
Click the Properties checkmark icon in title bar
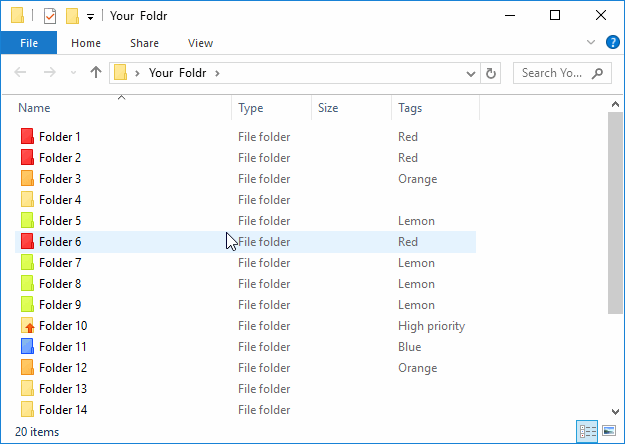click(50, 16)
